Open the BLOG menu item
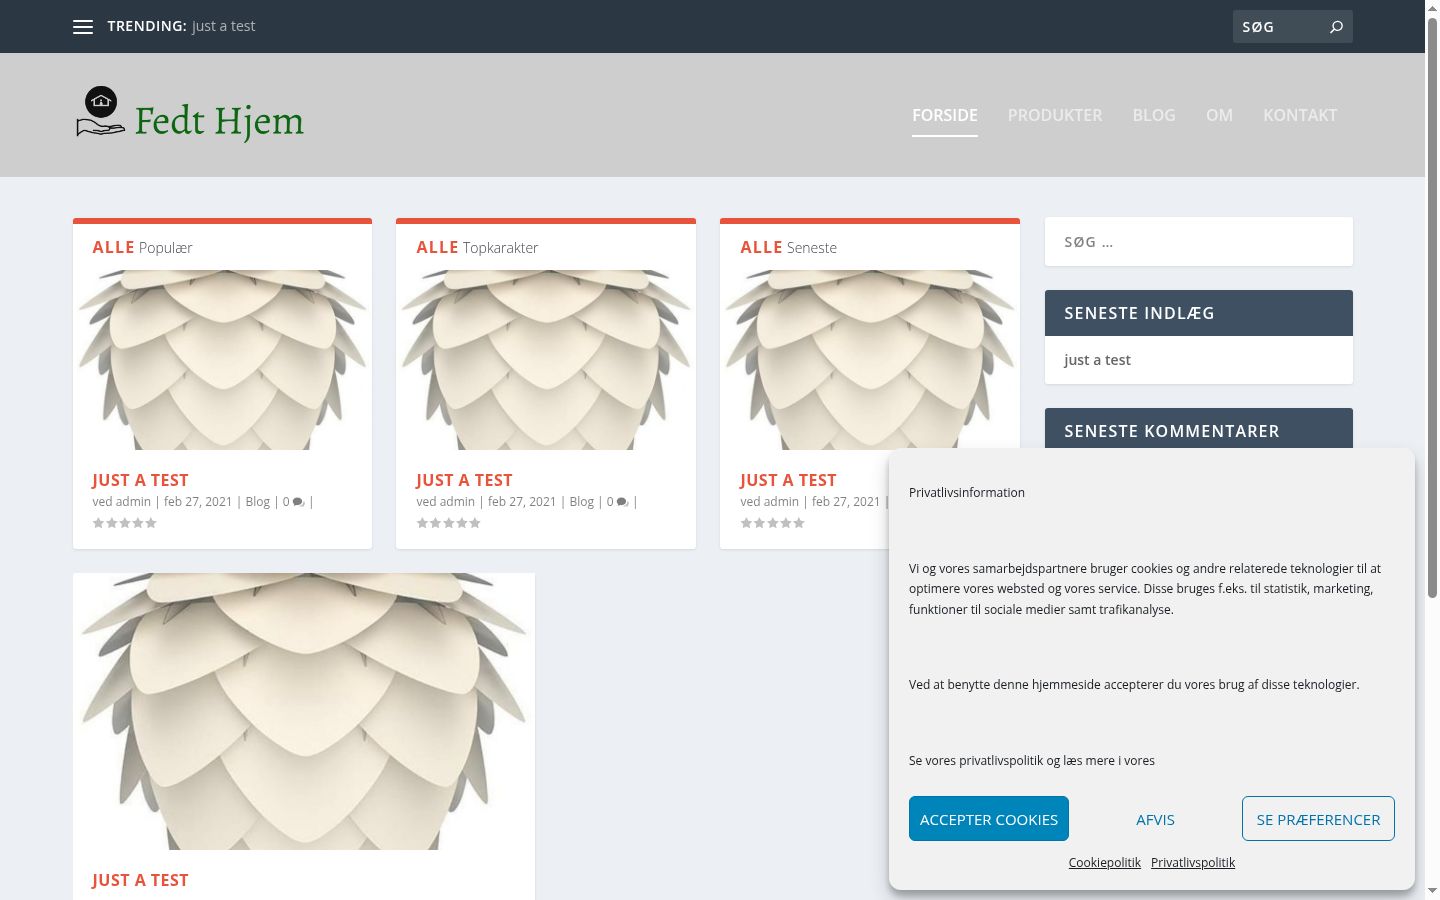 pyautogui.click(x=1154, y=115)
